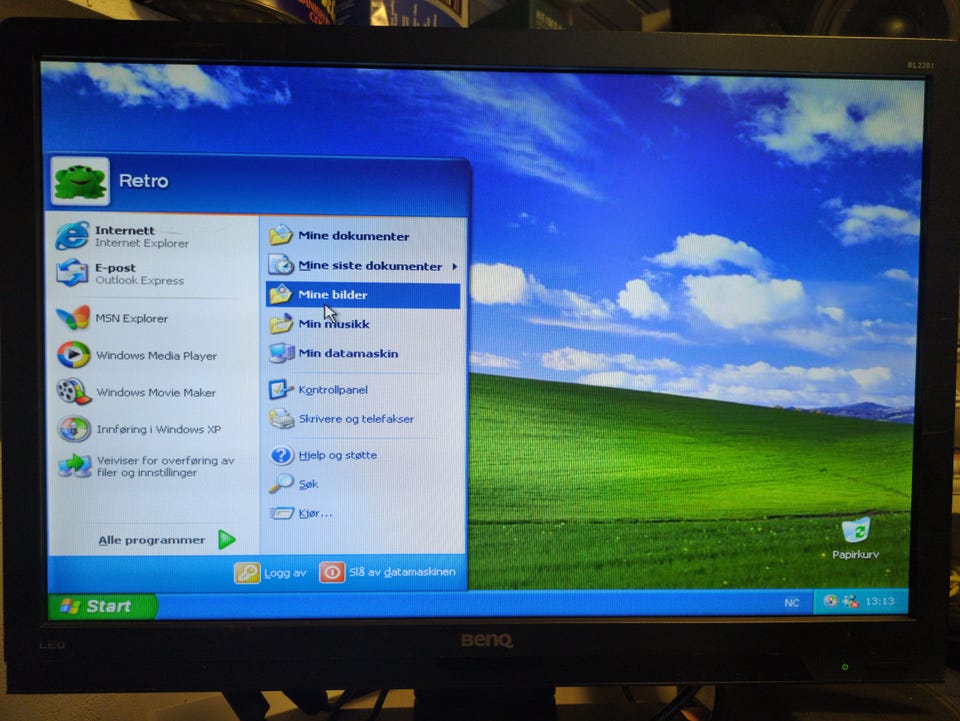
Task: Click the frog user account picture
Action: (x=80, y=182)
